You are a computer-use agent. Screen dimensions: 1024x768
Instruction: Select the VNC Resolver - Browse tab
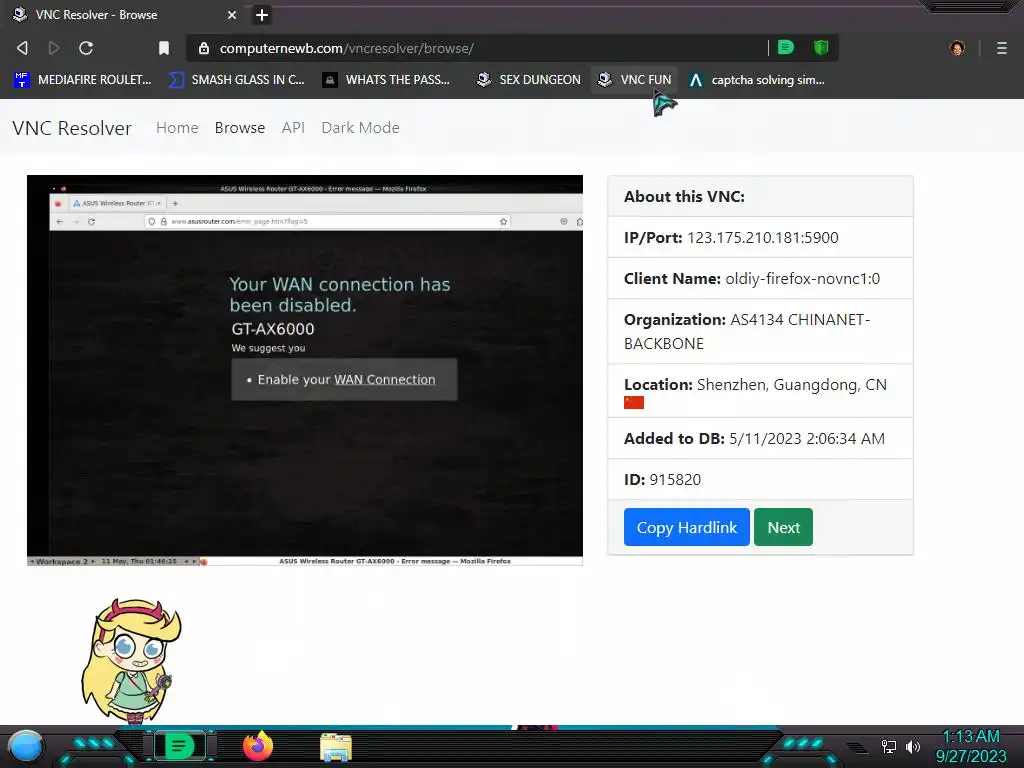(x=125, y=15)
